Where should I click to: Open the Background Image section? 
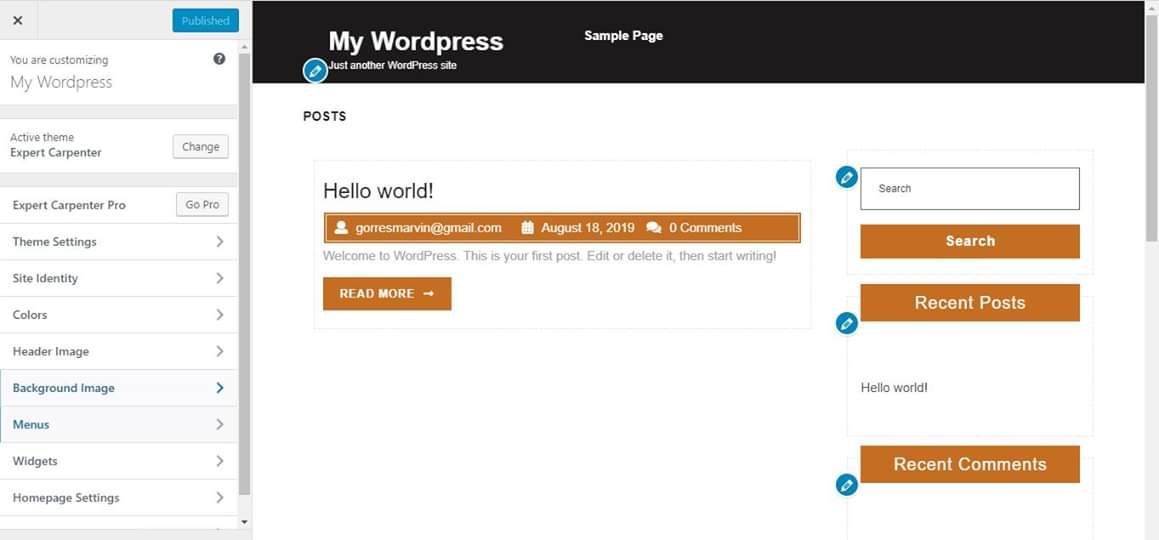[x=118, y=388]
